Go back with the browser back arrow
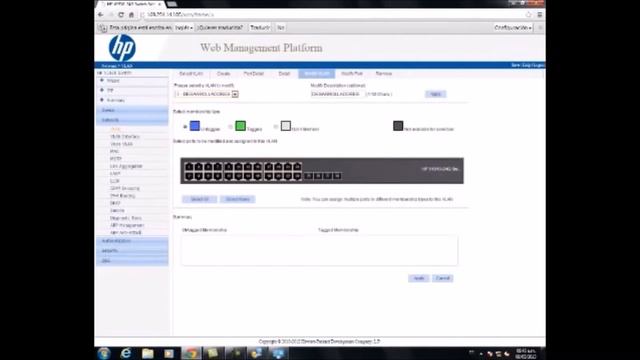 (100, 15)
